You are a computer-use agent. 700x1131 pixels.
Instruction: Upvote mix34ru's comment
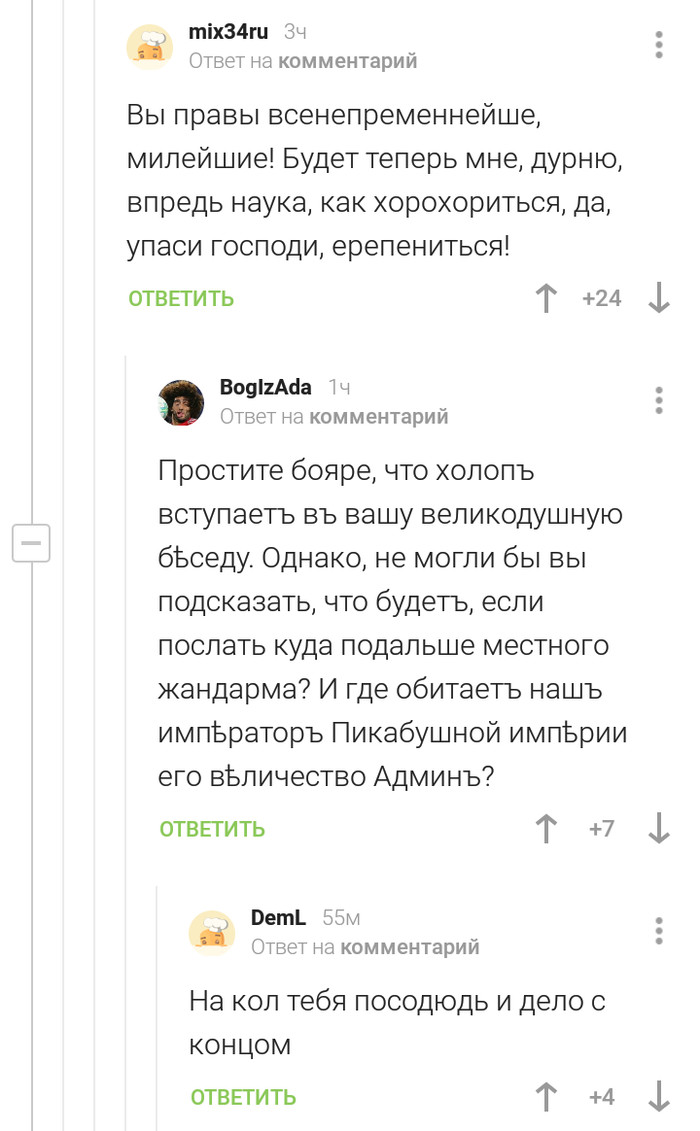[546, 298]
